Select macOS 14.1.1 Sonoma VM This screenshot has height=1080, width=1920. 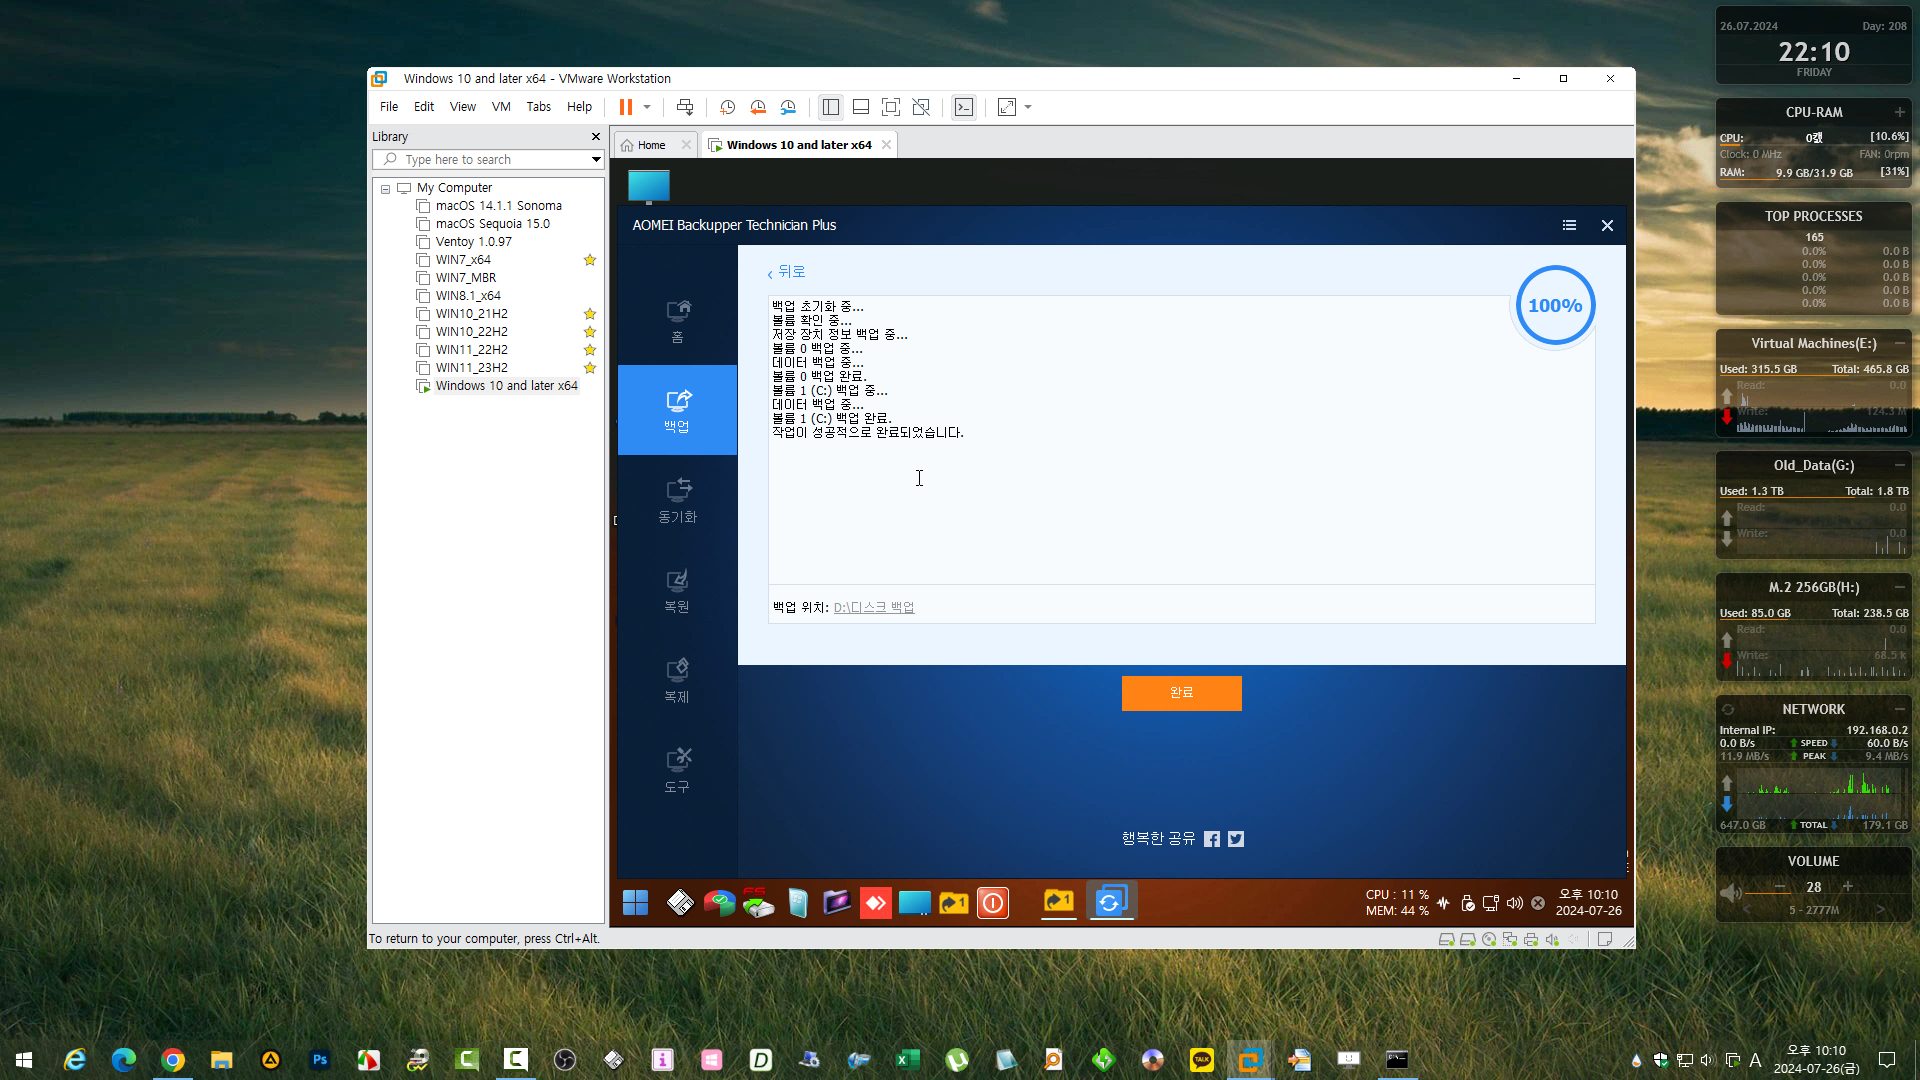pyautogui.click(x=498, y=206)
